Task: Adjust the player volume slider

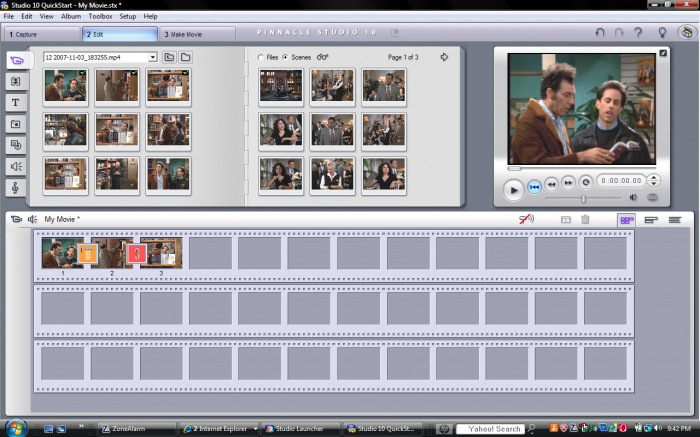Action: pyautogui.click(x=583, y=199)
